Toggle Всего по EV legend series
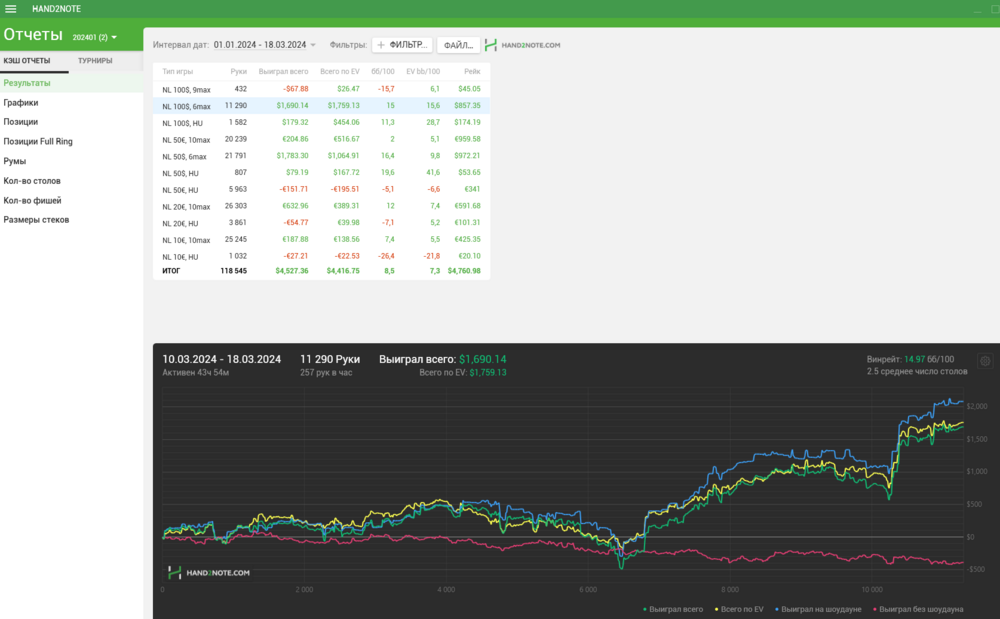Image resolution: width=1000 pixels, height=619 pixels. tap(739, 609)
